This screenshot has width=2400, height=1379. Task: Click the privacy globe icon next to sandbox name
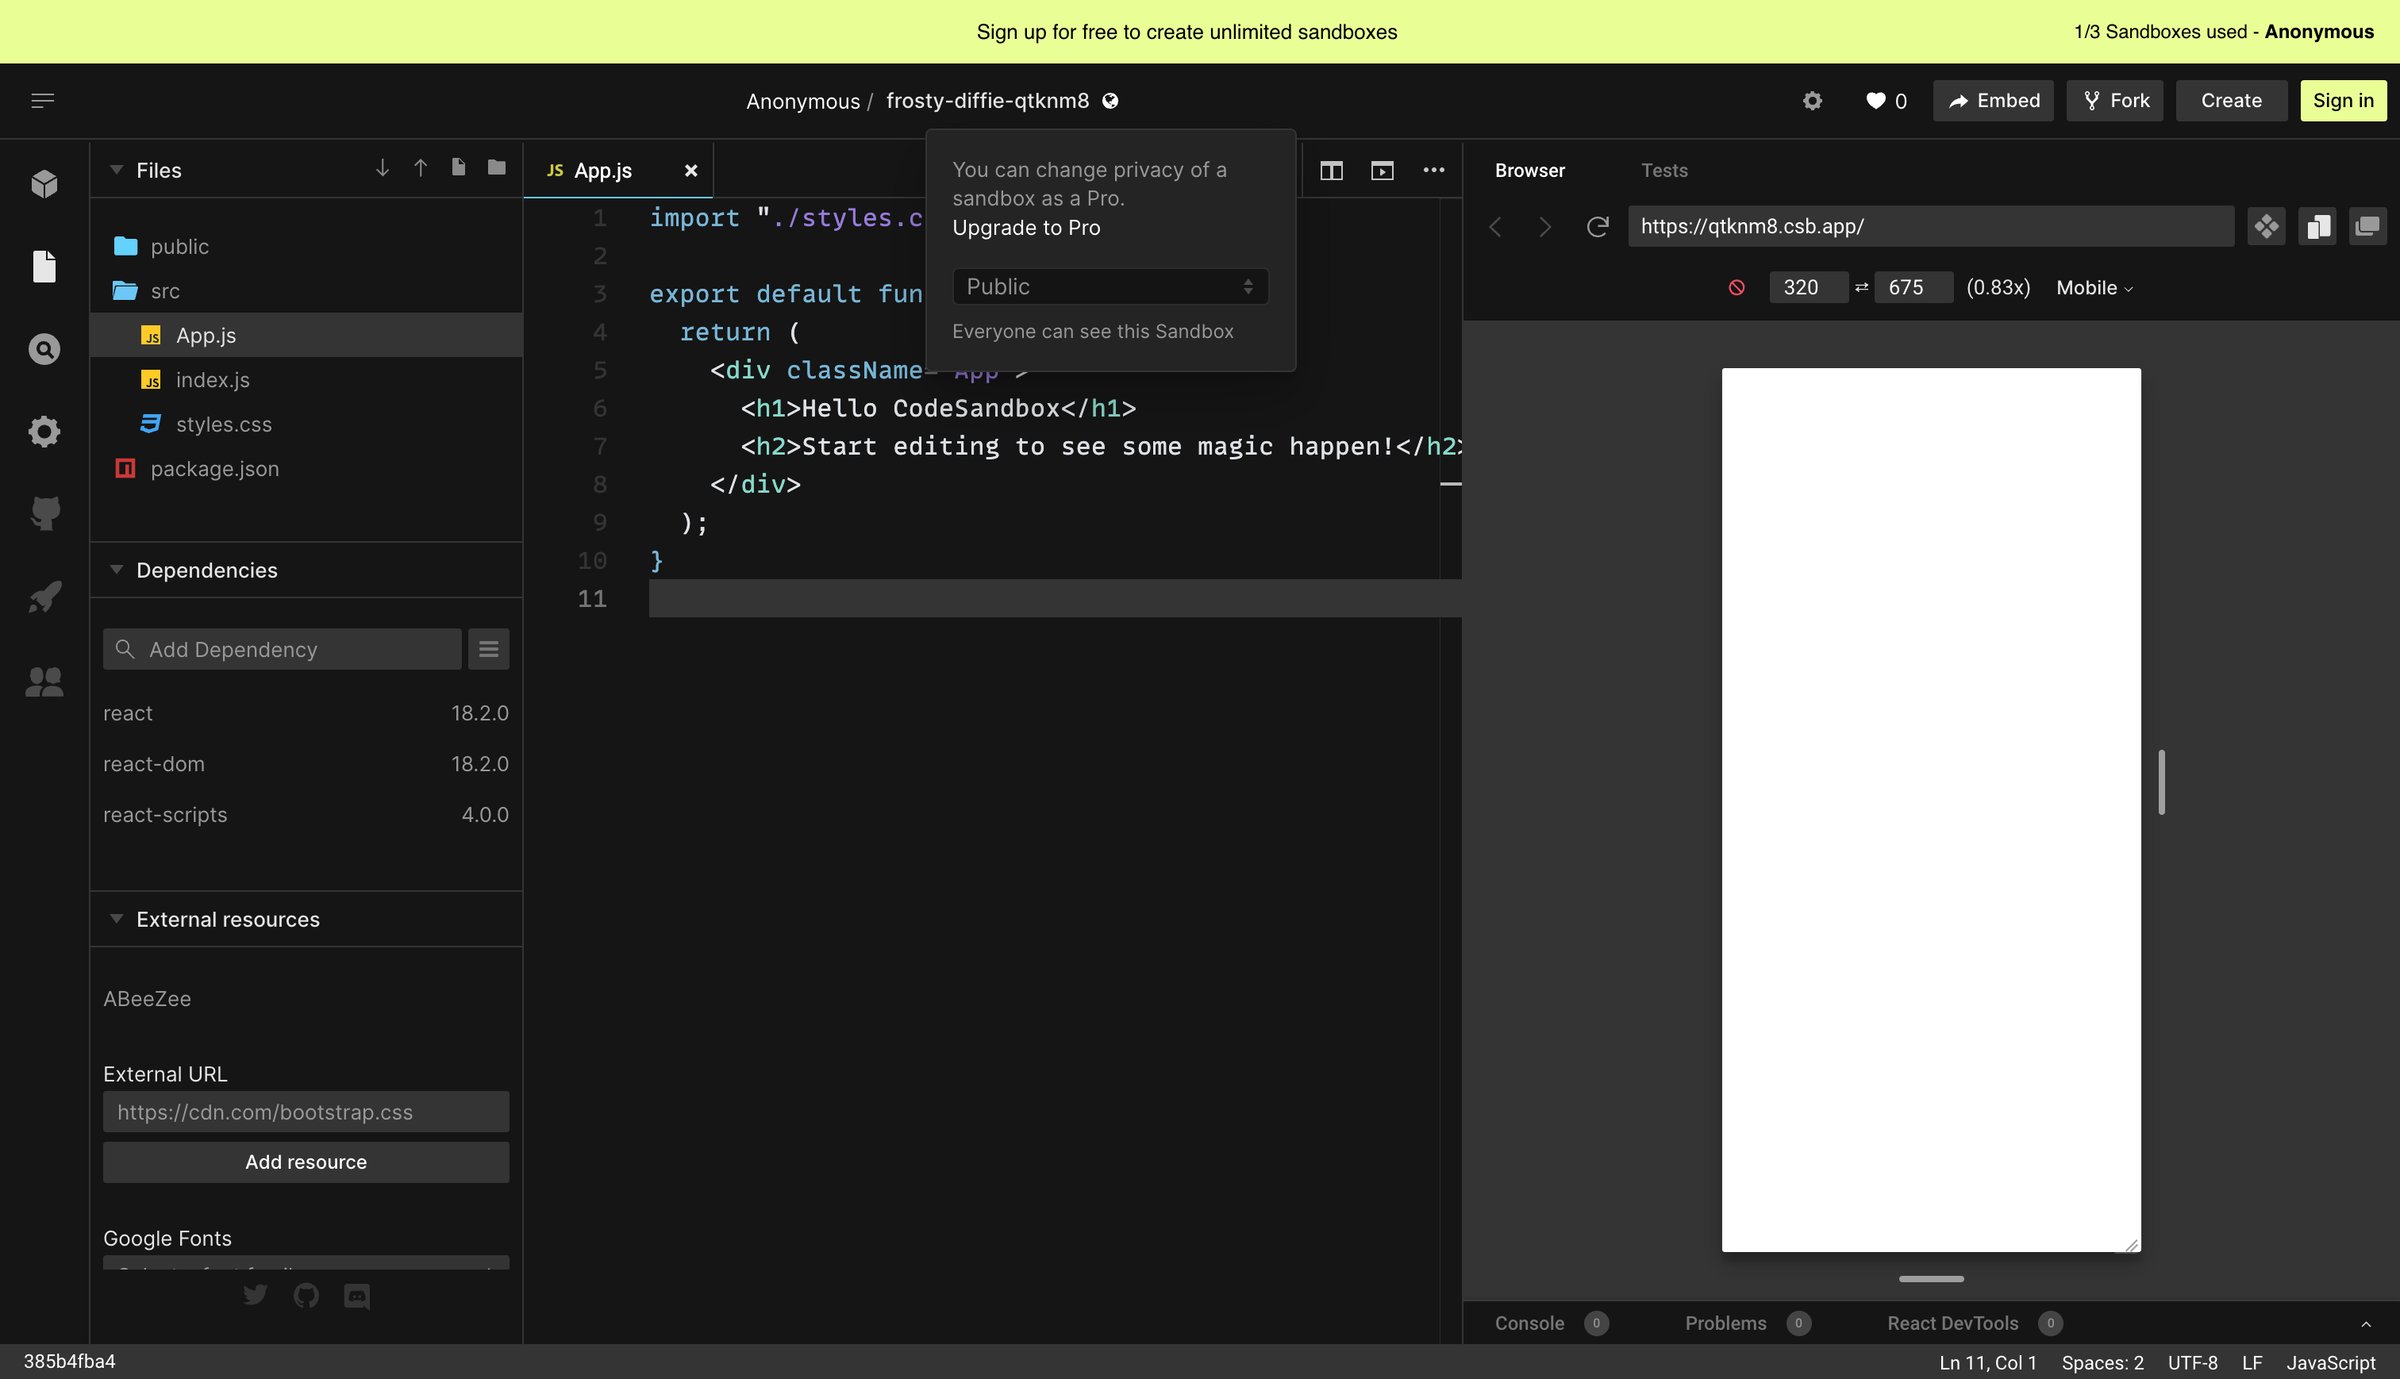[1110, 100]
